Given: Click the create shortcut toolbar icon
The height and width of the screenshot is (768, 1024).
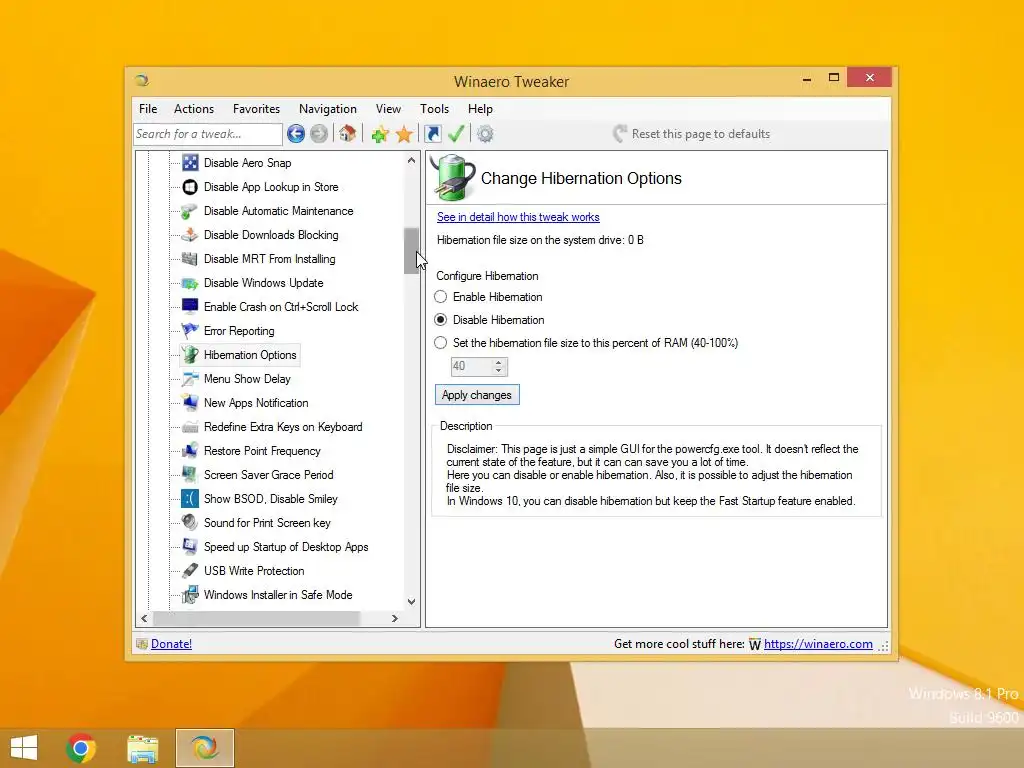Looking at the screenshot, I should click(432, 134).
